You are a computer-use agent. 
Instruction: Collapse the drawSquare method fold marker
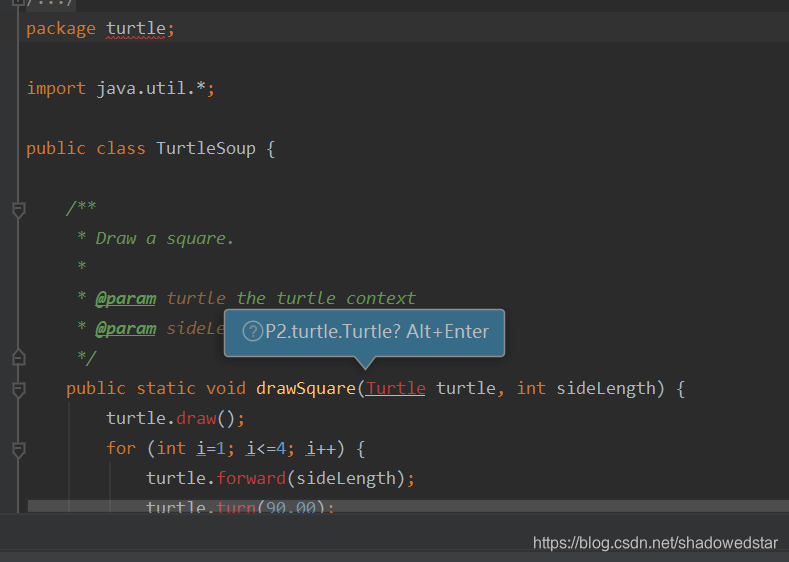pos(19,390)
